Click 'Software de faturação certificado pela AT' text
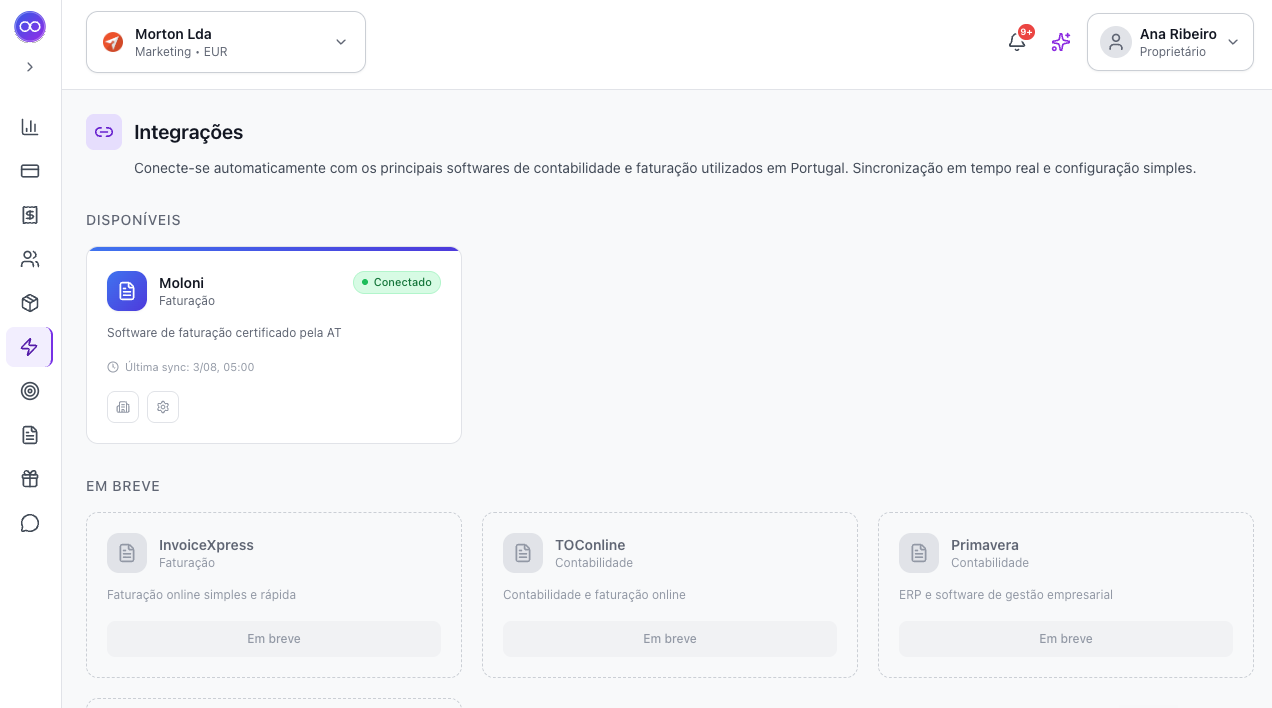This screenshot has width=1272, height=708. [x=224, y=333]
